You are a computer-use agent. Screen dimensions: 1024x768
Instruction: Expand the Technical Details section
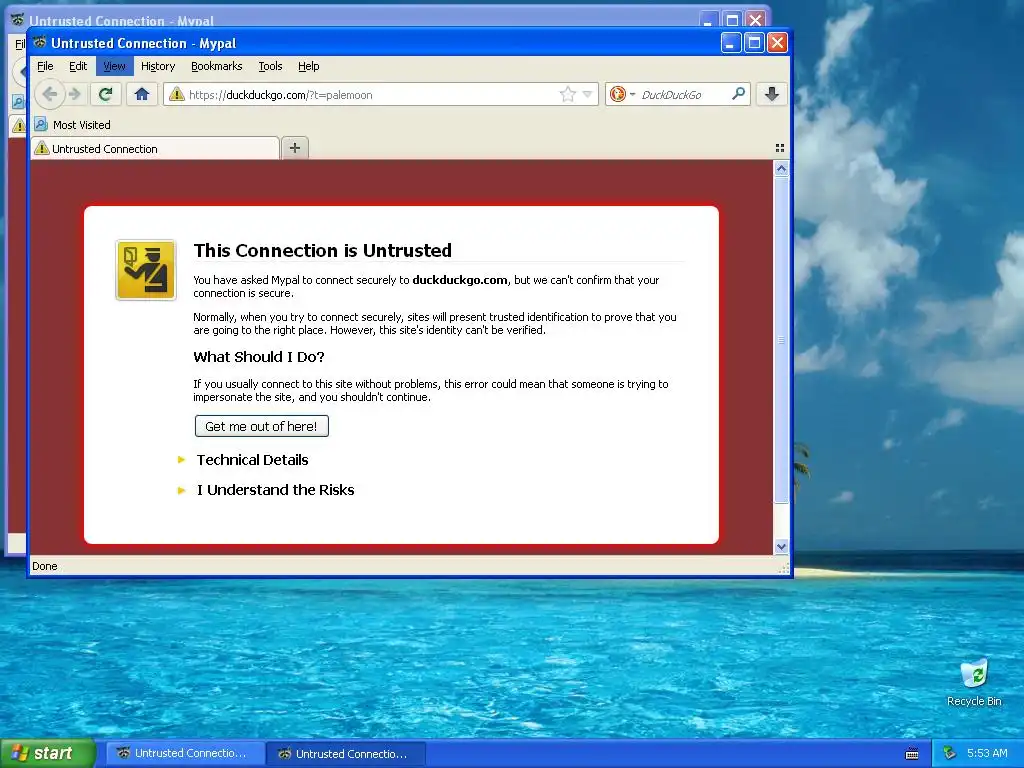coord(252,460)
